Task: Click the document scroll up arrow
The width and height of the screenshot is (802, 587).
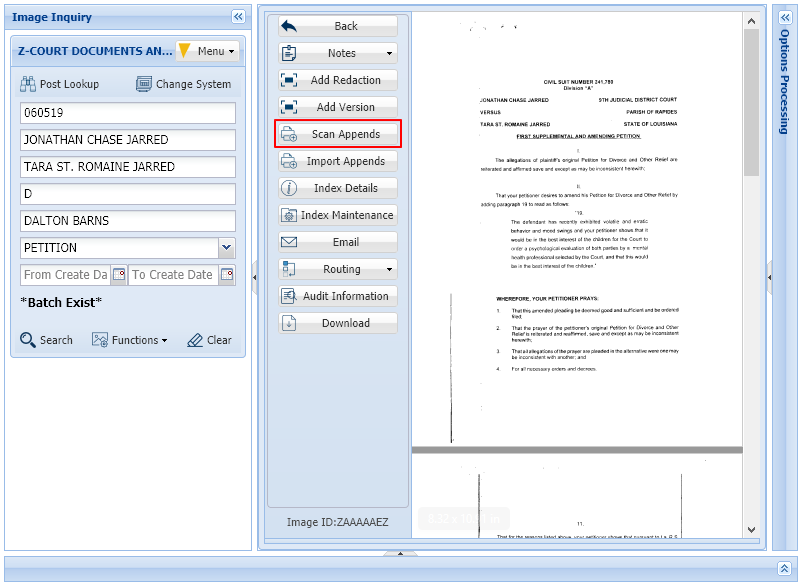Action: (x=751, y=21)
